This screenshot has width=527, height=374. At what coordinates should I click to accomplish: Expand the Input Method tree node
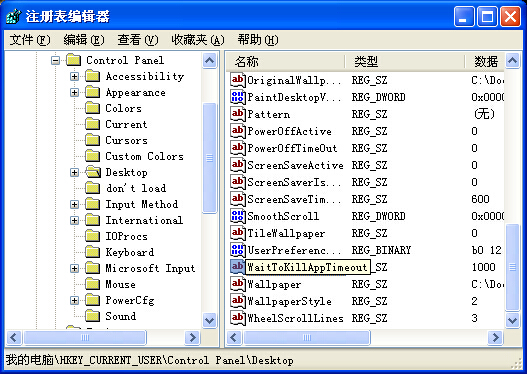75,204
